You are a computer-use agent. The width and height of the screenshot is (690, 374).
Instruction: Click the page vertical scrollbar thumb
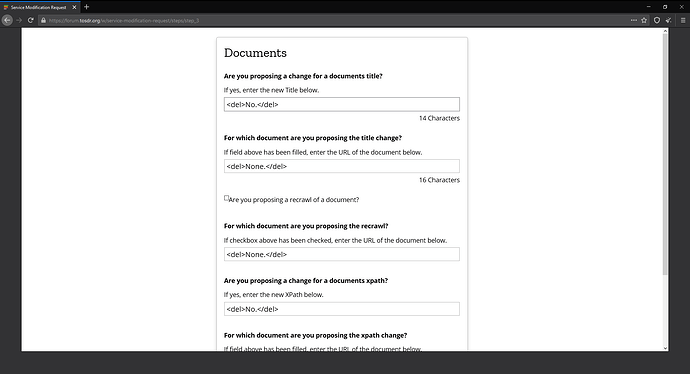point(665,154)
